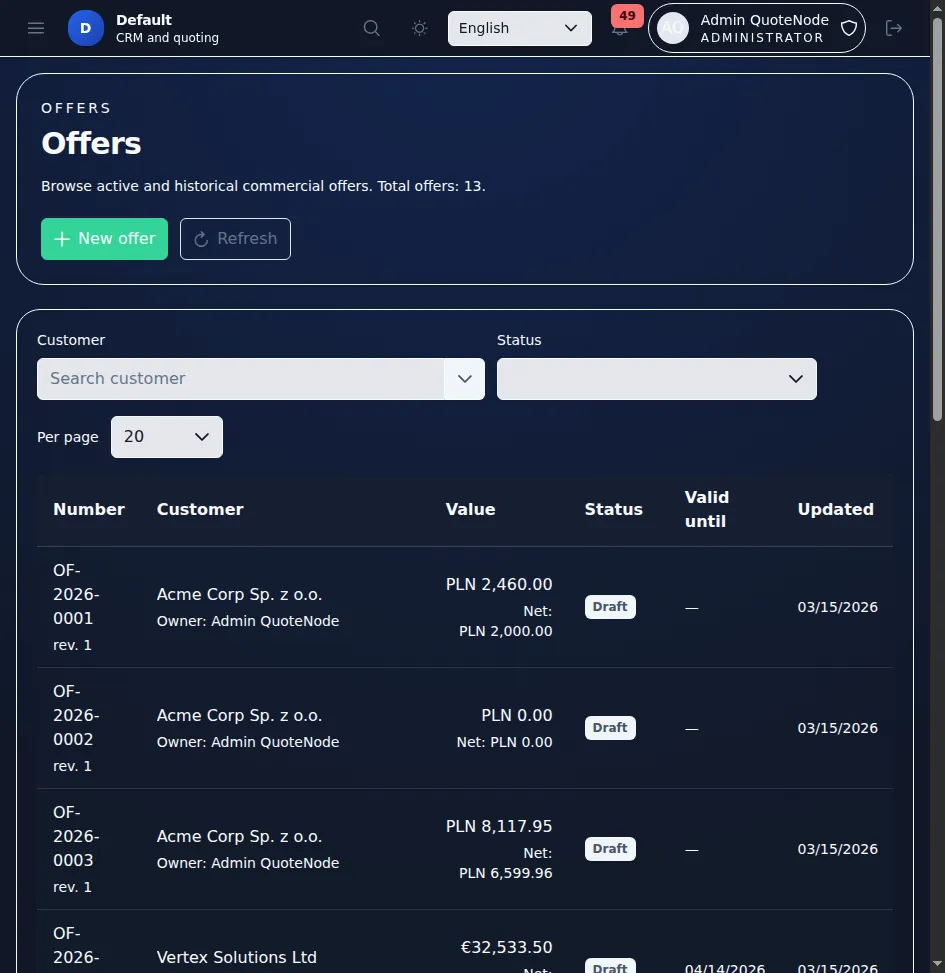This screenshot has width=945, height=973.
Task: Click the administrator shield icon
Action: [848, 28]
